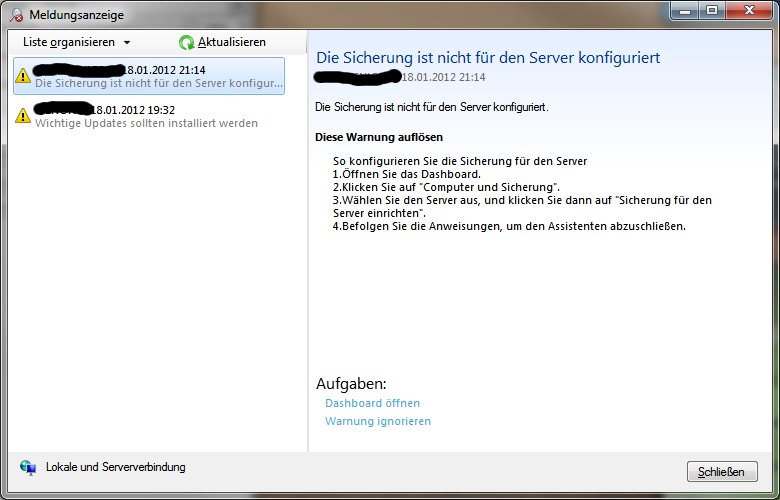
Task: Click the warning icon of the Updates alert
Action: (x=23, y=116)
